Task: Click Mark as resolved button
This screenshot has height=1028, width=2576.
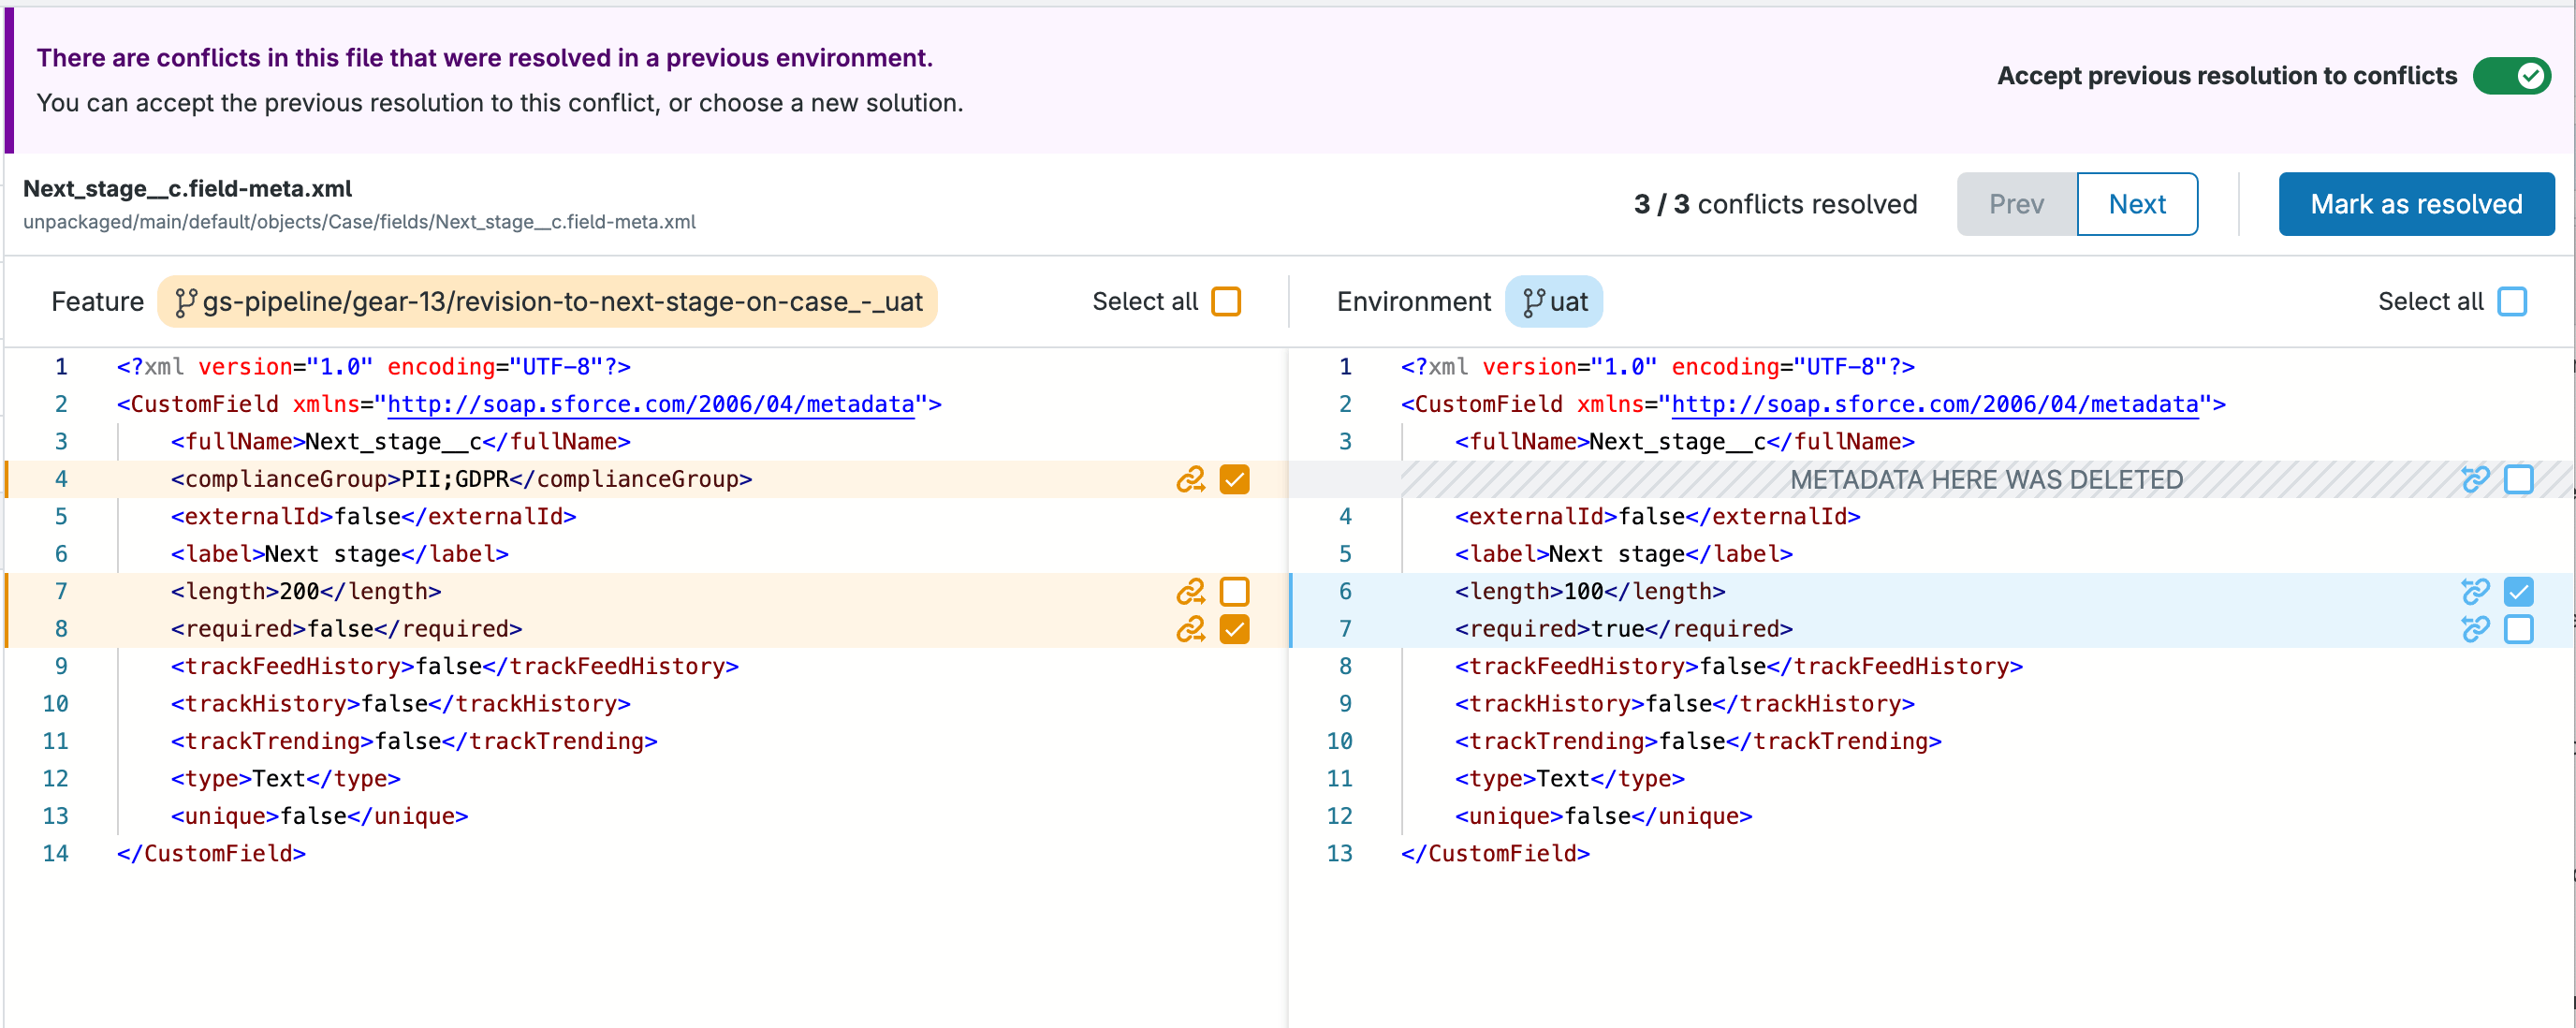Action: [x=2415, y=204]
